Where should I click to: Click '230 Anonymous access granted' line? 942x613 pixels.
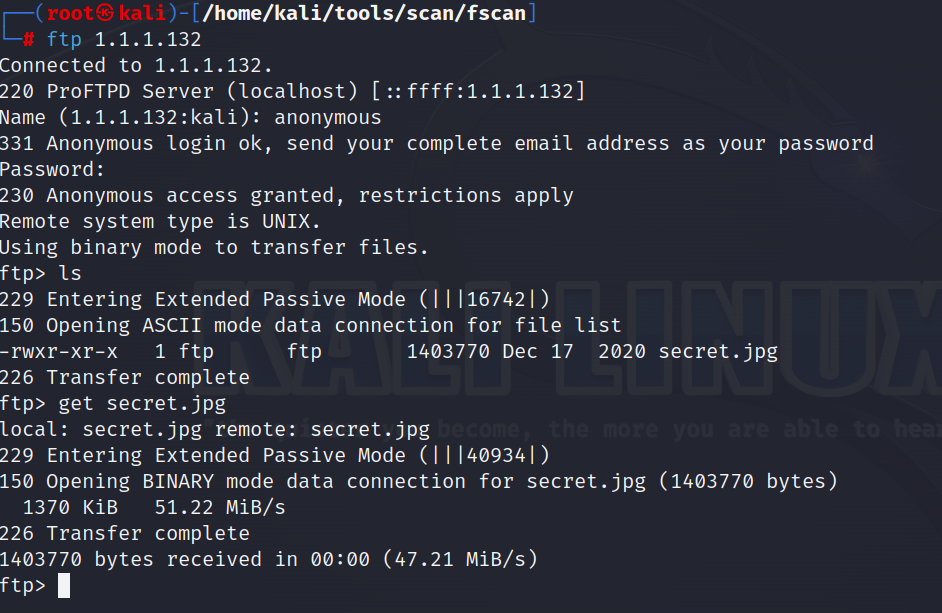287,196
